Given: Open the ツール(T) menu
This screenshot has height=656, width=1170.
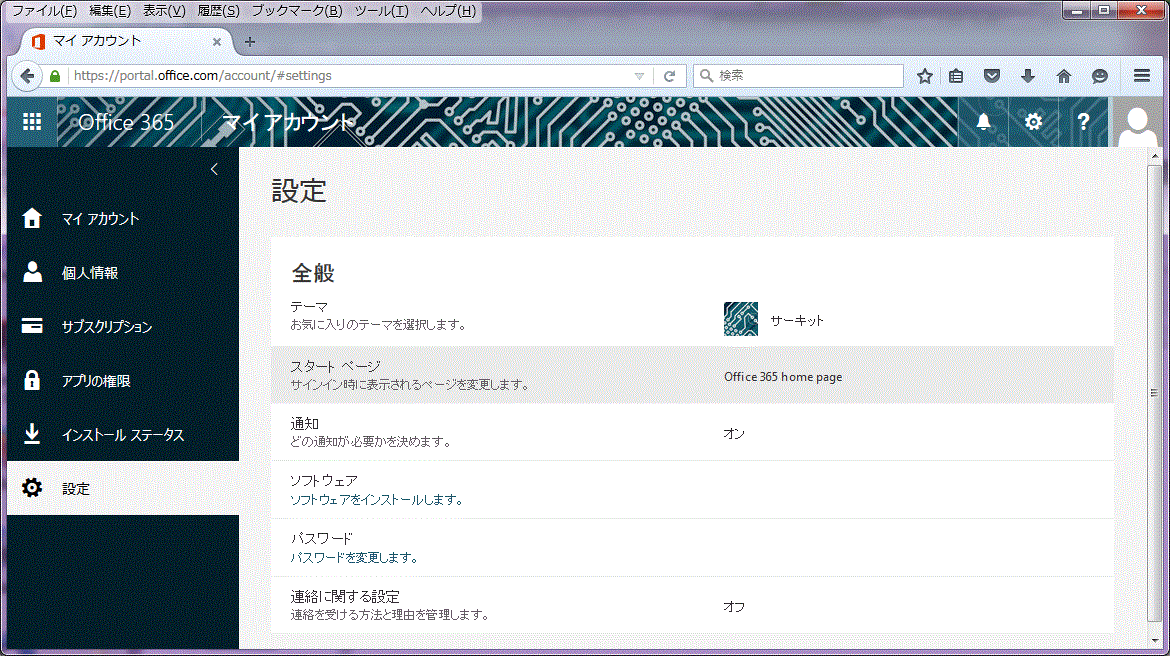Looking at the screenshot, I should click(x=381, y=10).
